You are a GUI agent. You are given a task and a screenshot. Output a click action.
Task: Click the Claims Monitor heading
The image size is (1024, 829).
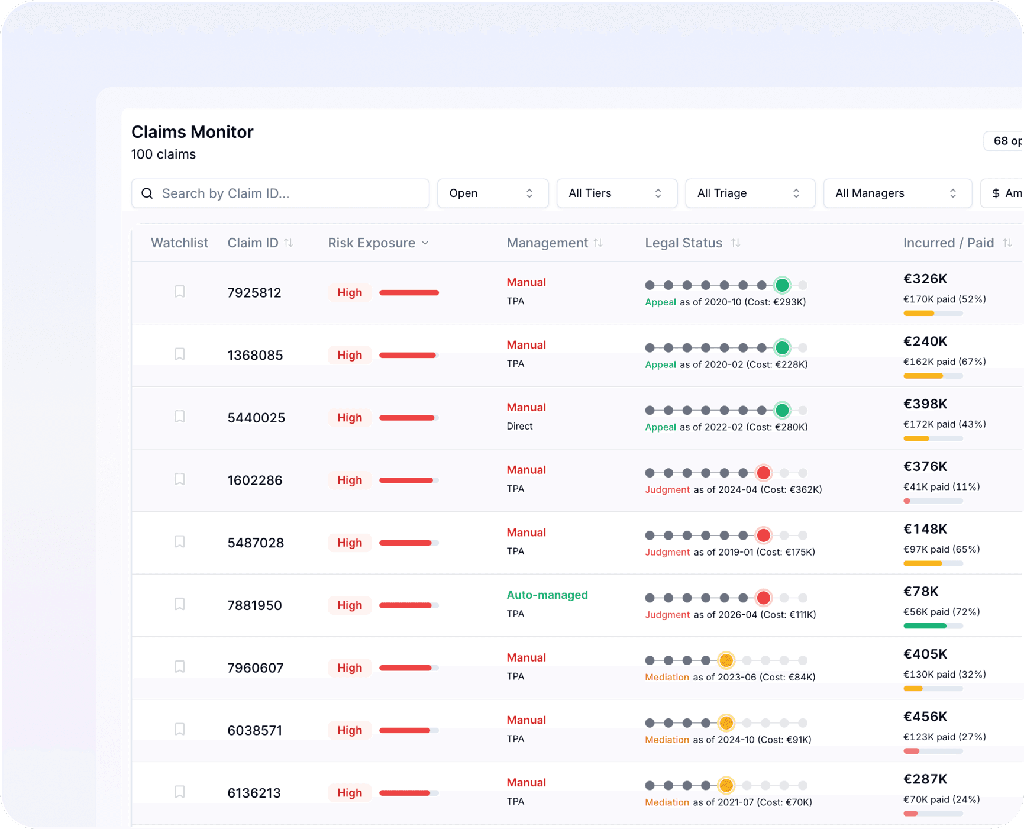[193, 132]
